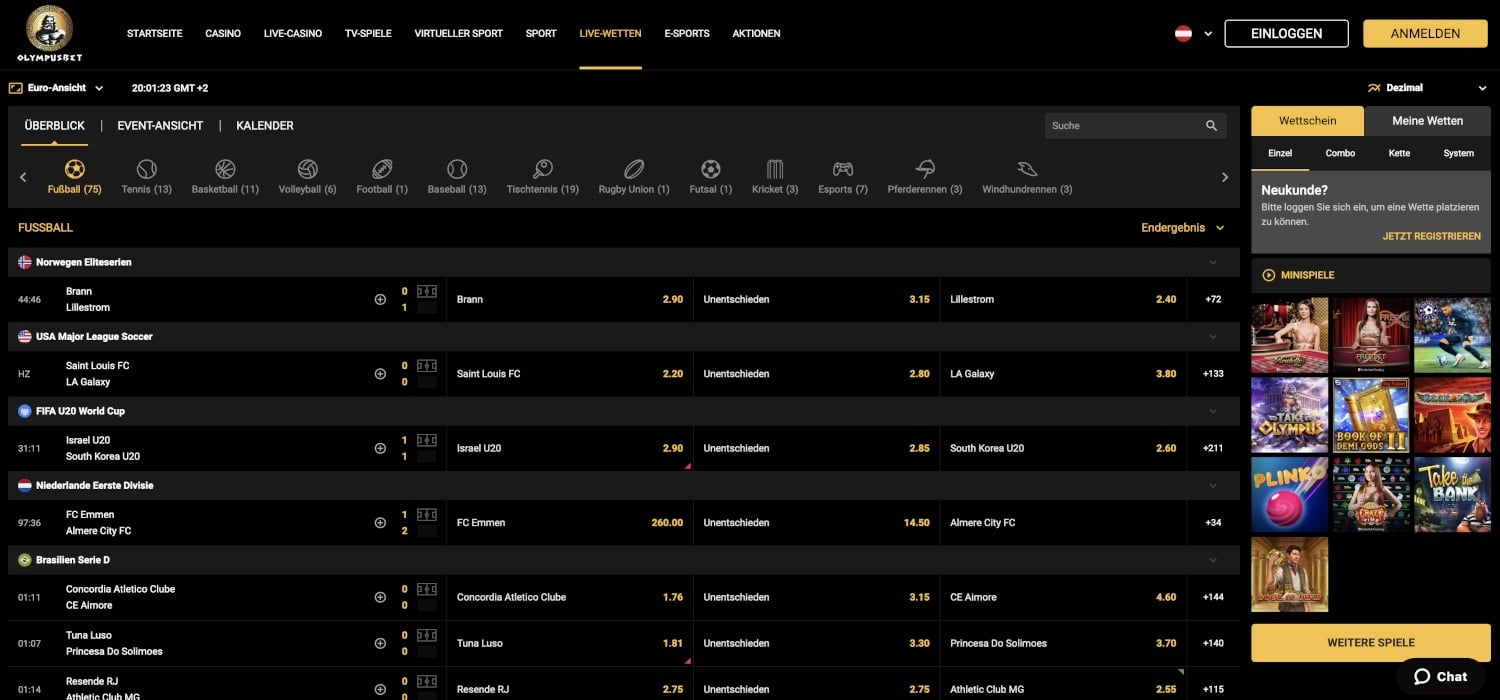Open the Austria flag language dropdown
Viewport: 1500px width, 700px height.
pyautogui.click(x=1193, y=33)
